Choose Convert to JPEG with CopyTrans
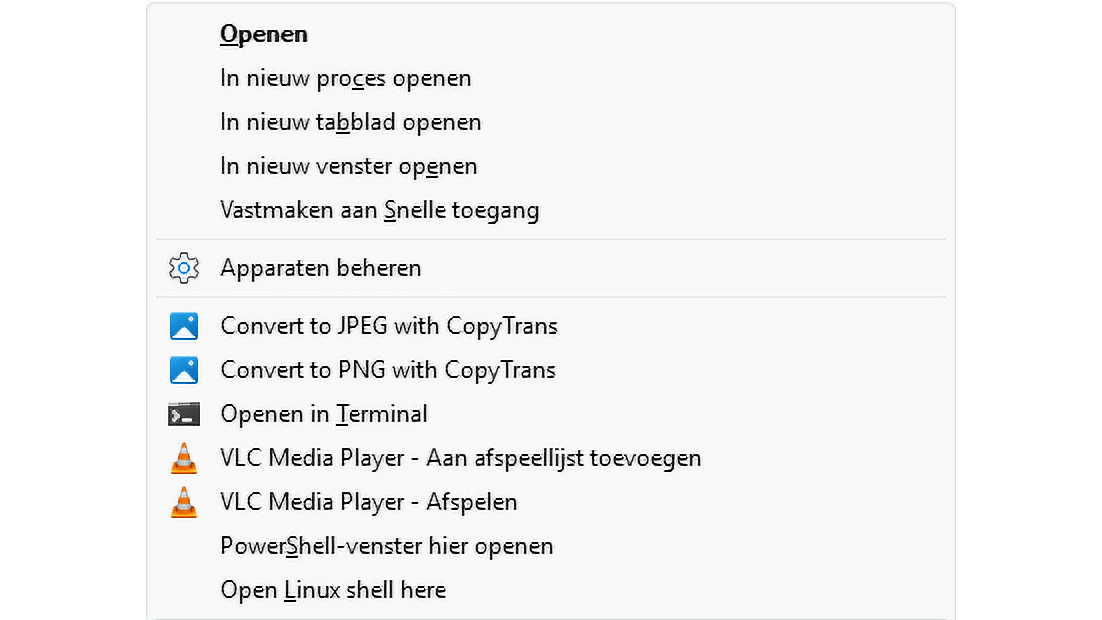The height and width of the screenshot is (620, 1102). coord(389,326)
